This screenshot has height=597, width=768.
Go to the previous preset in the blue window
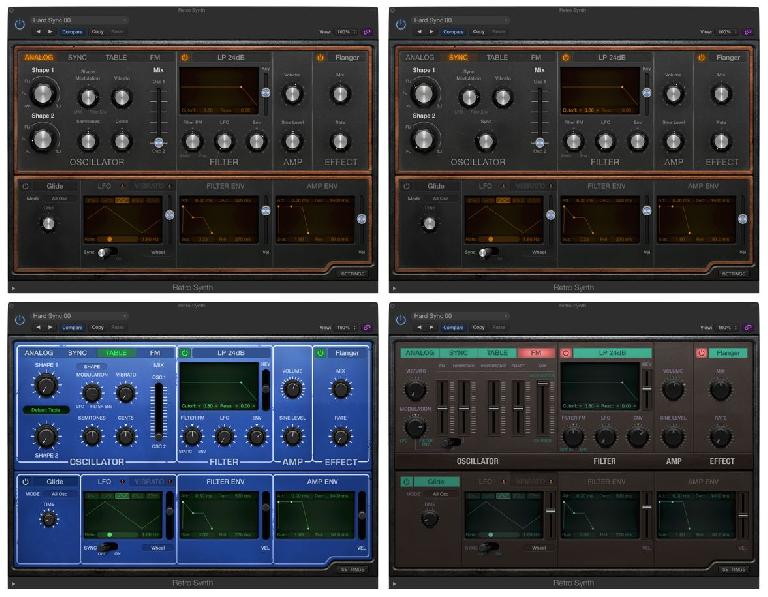pos(38,327)
